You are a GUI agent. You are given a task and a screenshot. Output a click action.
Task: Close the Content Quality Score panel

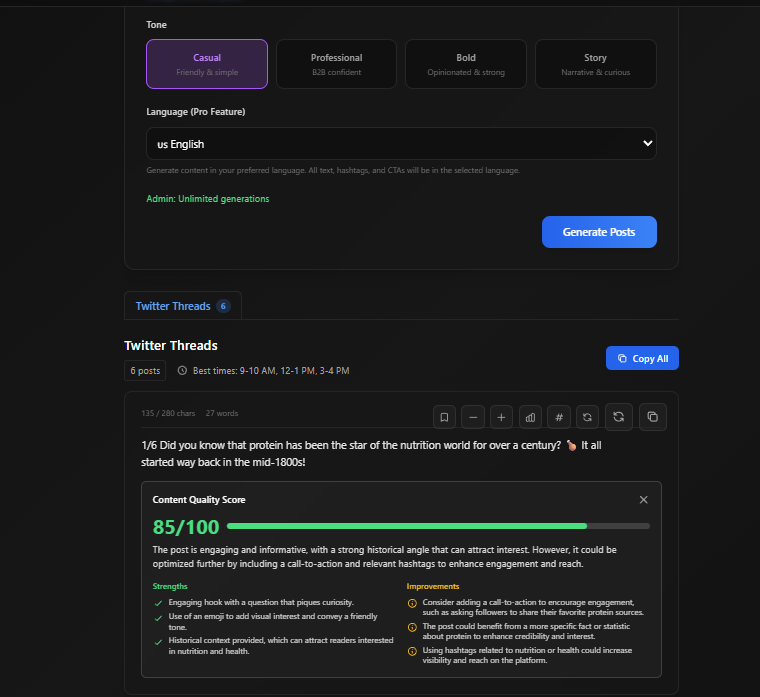coord(643,499)
